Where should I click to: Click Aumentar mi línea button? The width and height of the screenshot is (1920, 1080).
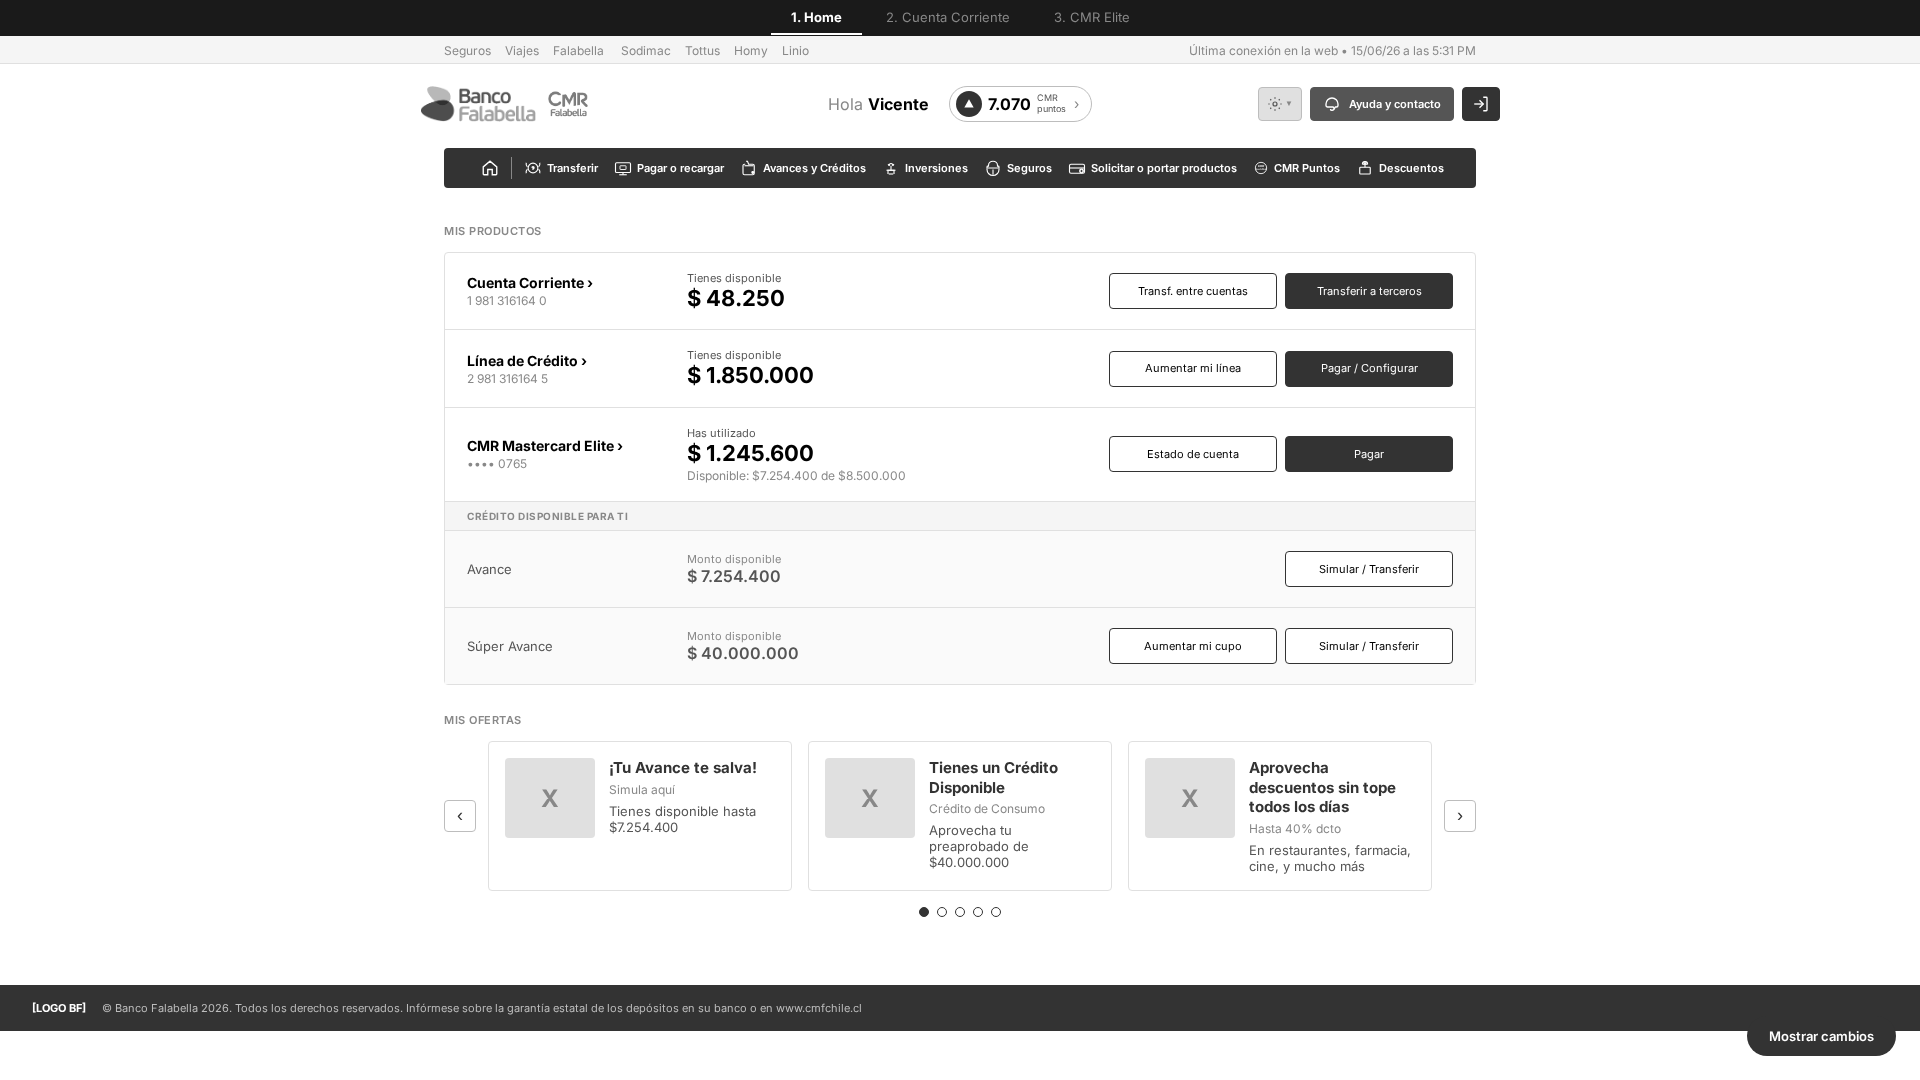1193,369
